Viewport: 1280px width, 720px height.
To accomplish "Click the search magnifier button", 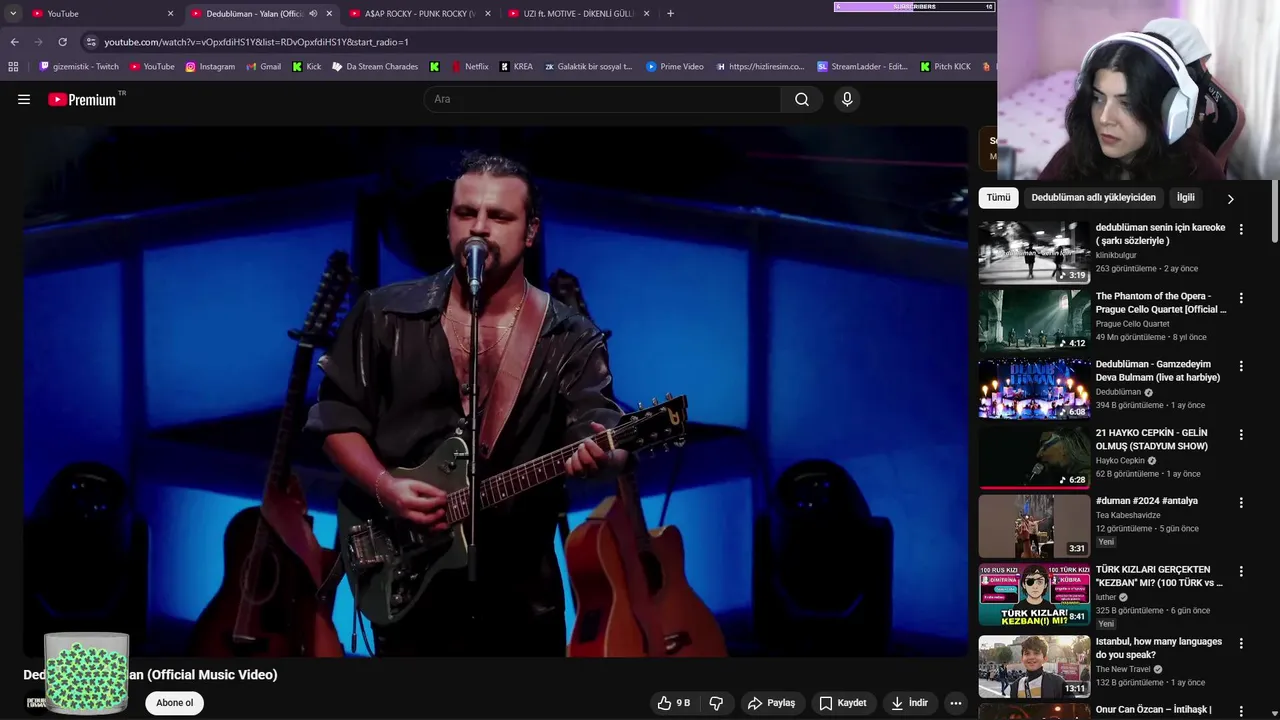I will (x=802, y=99).
